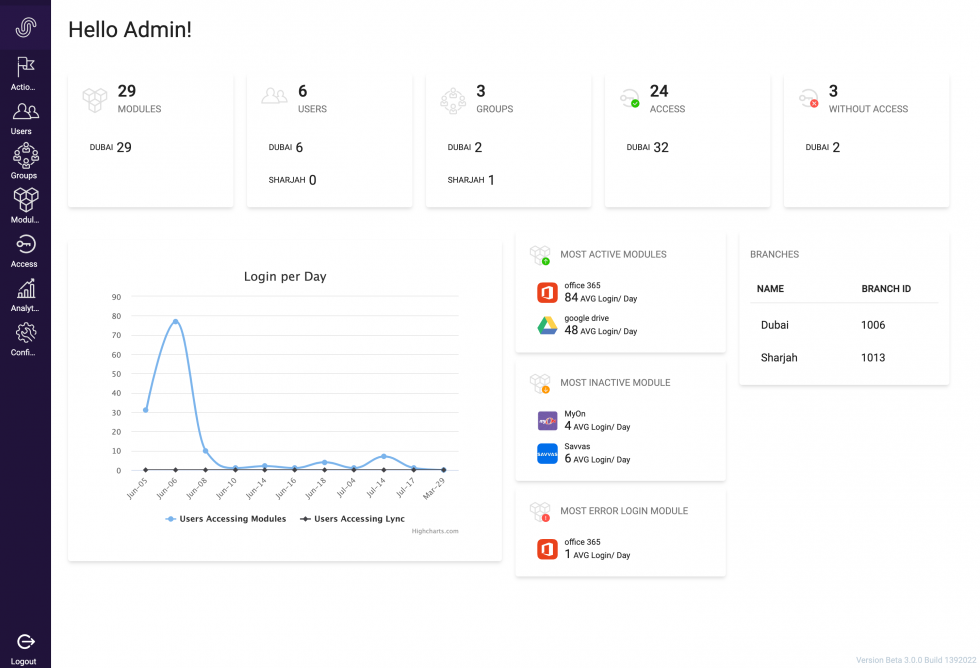Toggle the Users Accessing Lync legend entry
The height and width of the screenshot is (668, 980).
353,518
